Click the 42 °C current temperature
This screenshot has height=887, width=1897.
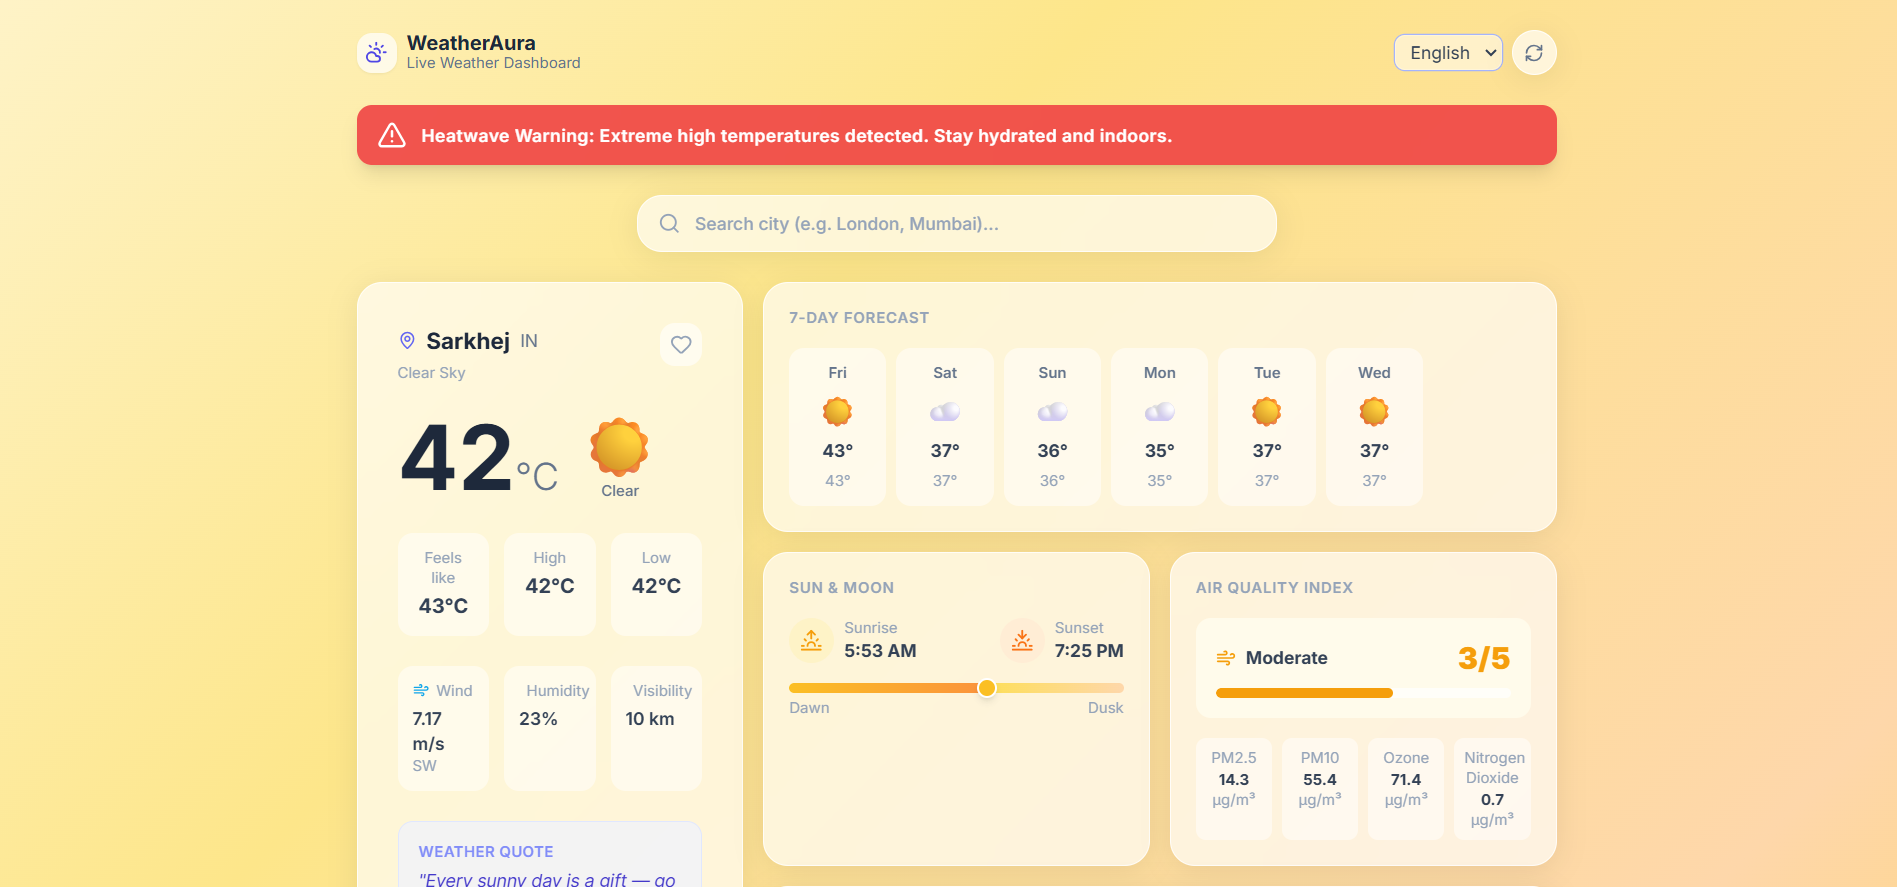[x=479, y=458]
